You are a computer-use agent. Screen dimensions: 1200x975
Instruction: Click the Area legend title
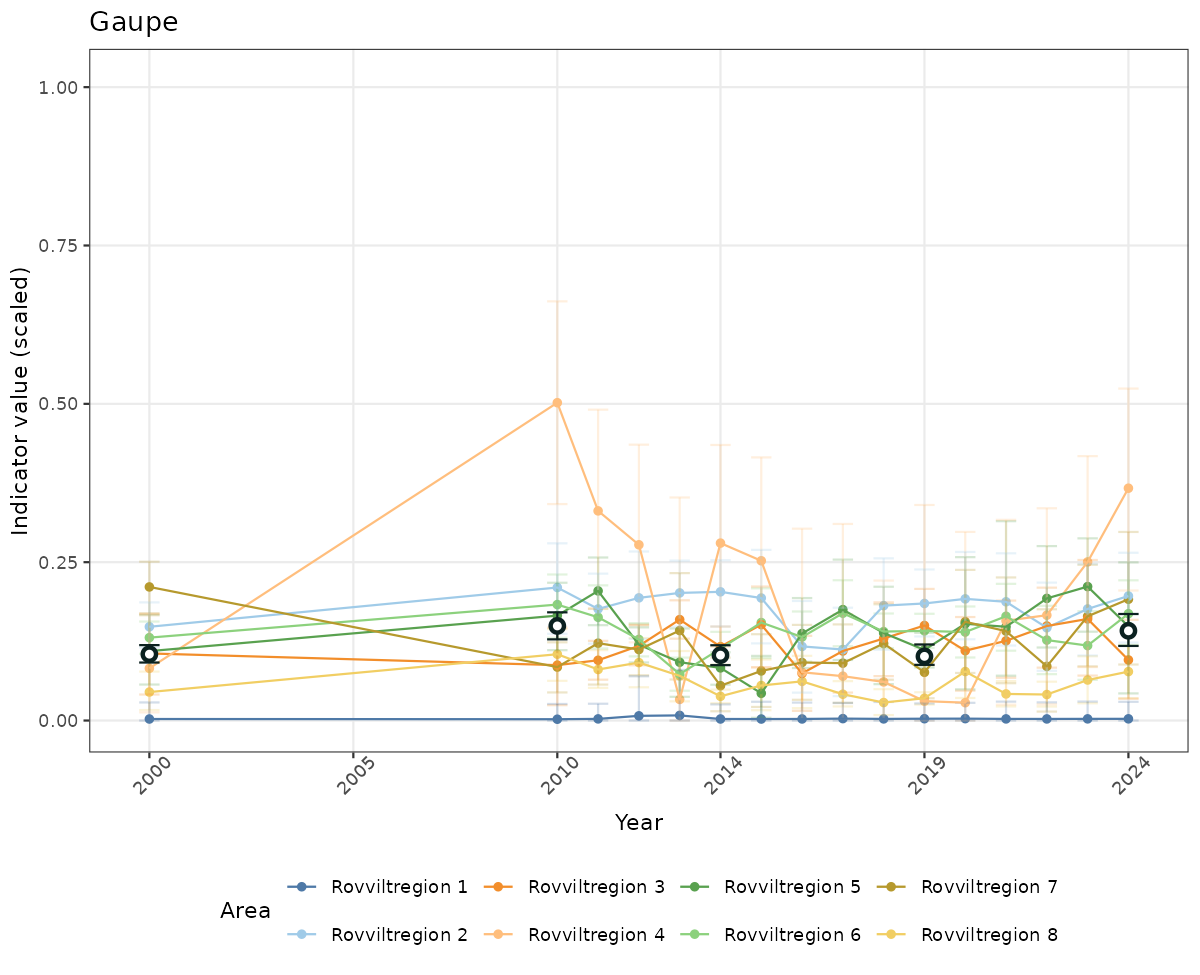click(245, 911)
